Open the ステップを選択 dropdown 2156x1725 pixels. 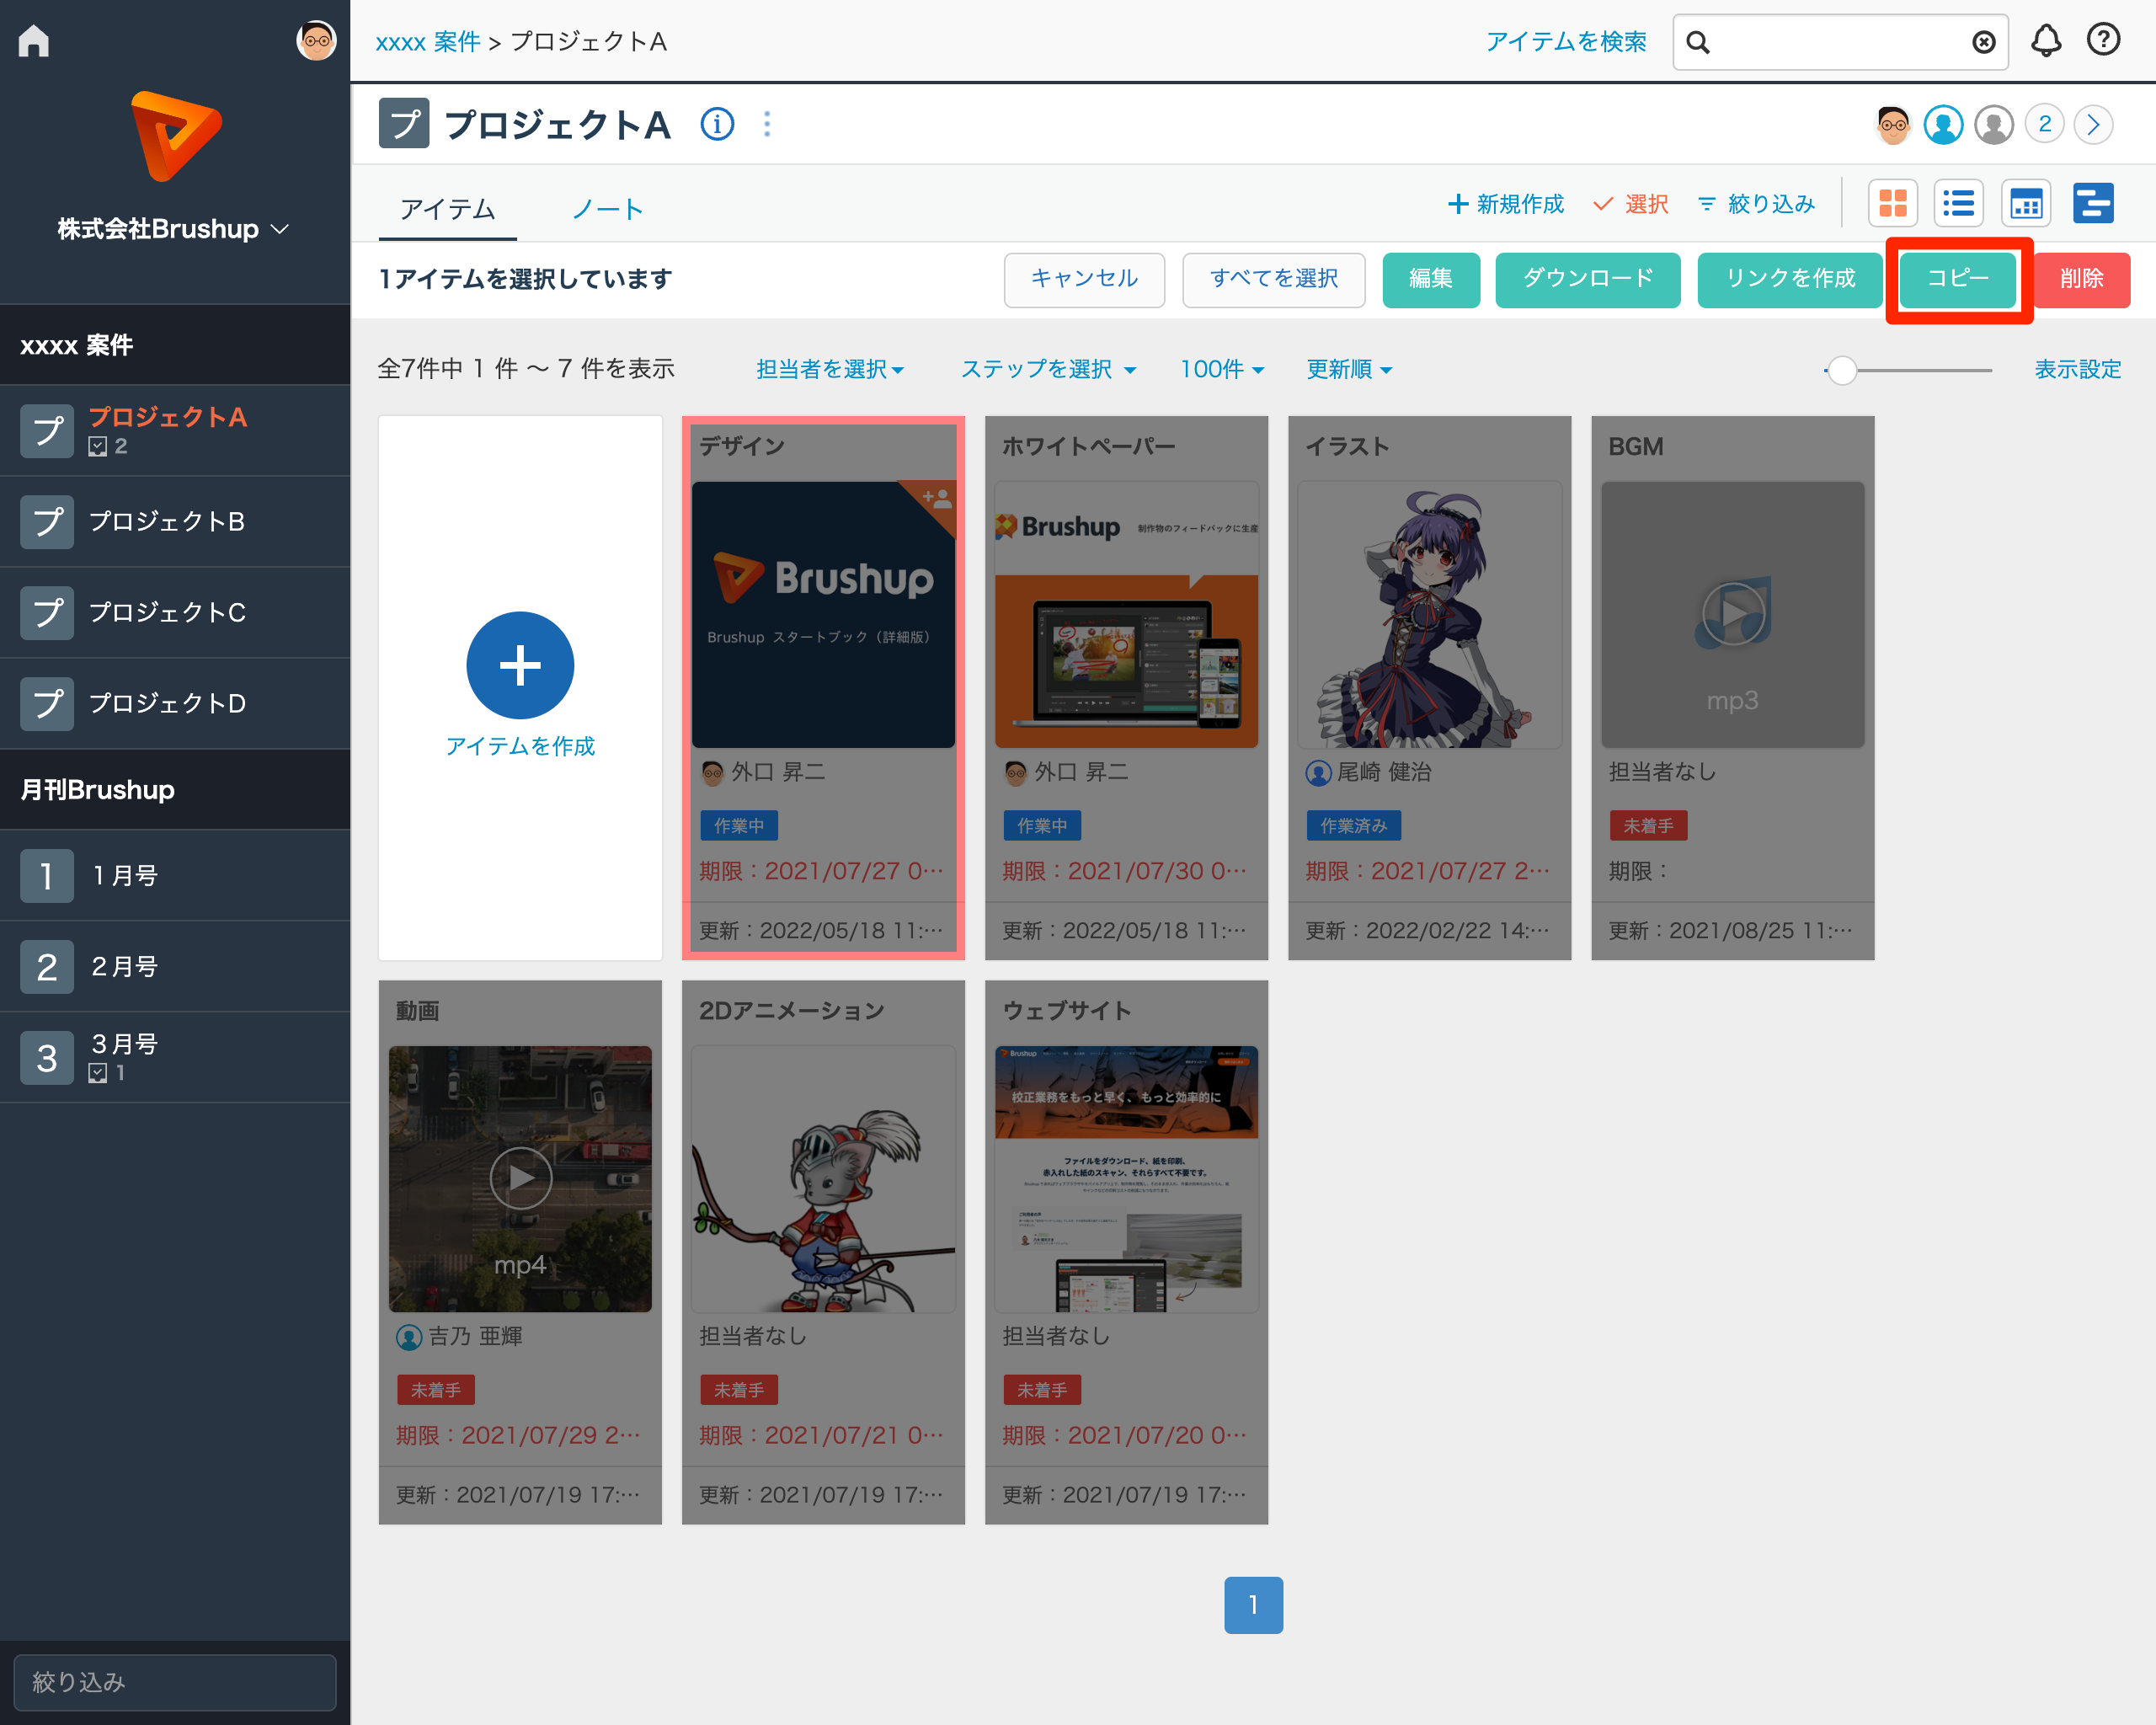click(1047, 369)
